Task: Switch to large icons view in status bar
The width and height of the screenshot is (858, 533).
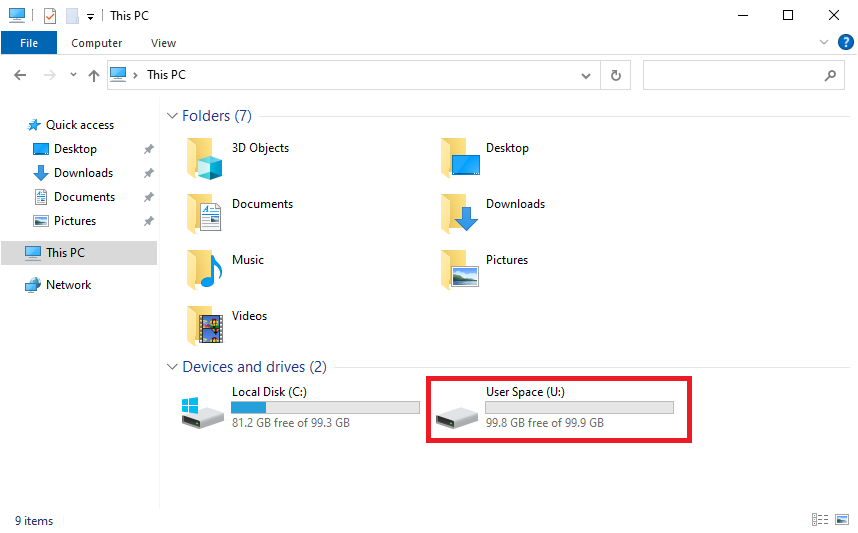Action: [842, 519]
